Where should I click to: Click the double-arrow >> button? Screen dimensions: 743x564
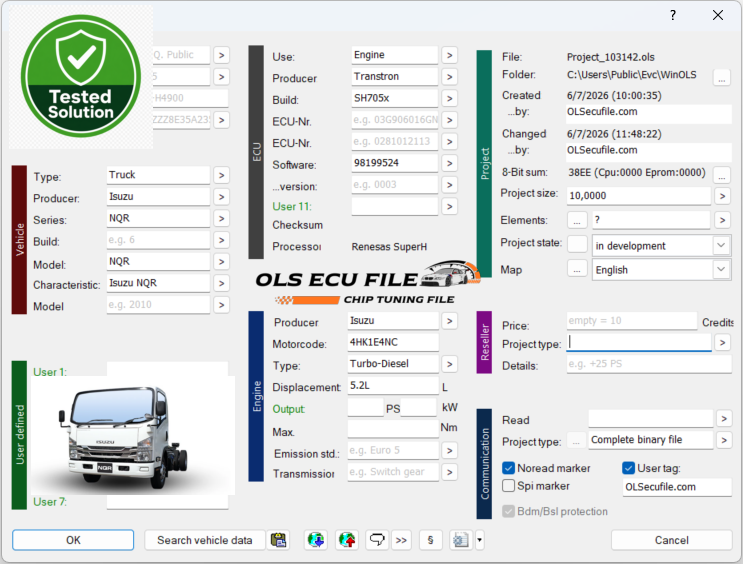pos(401,540)
